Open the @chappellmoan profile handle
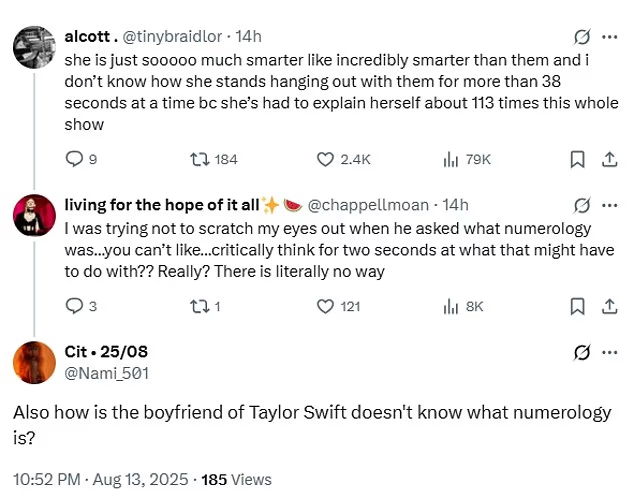634x498 pixels. click(x=372, y=205)
